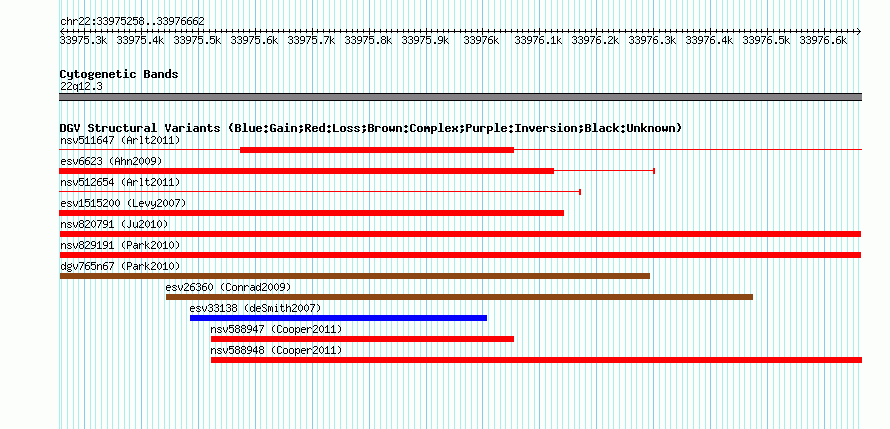Click the 33975.3k ruler tick label
This screenshot has width=890, height=429.
click(83, 40)
